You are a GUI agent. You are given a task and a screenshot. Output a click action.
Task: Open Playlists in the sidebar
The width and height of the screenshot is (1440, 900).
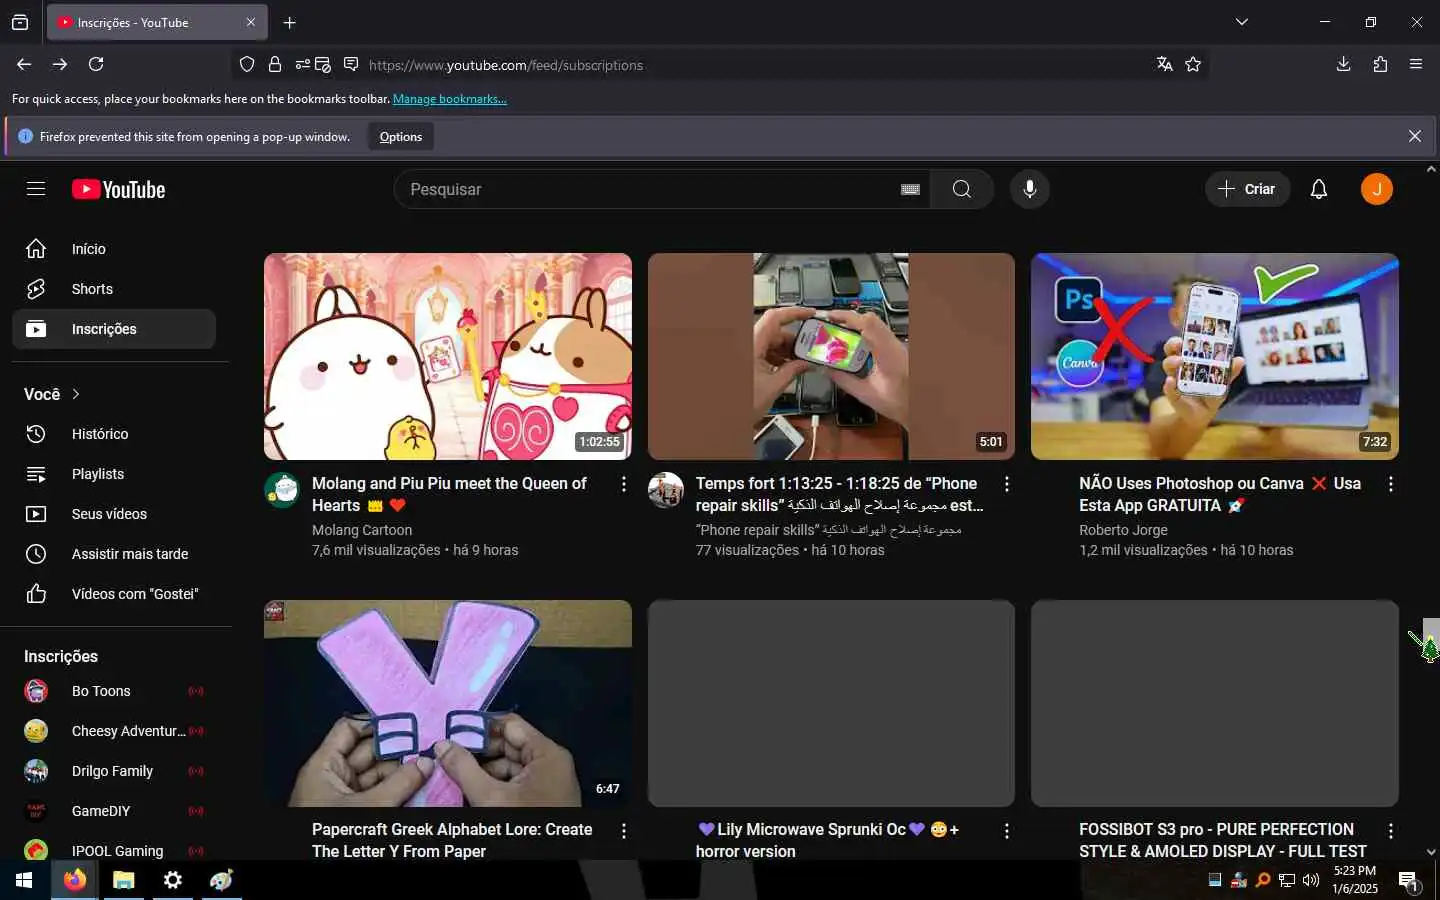point(114,474)
